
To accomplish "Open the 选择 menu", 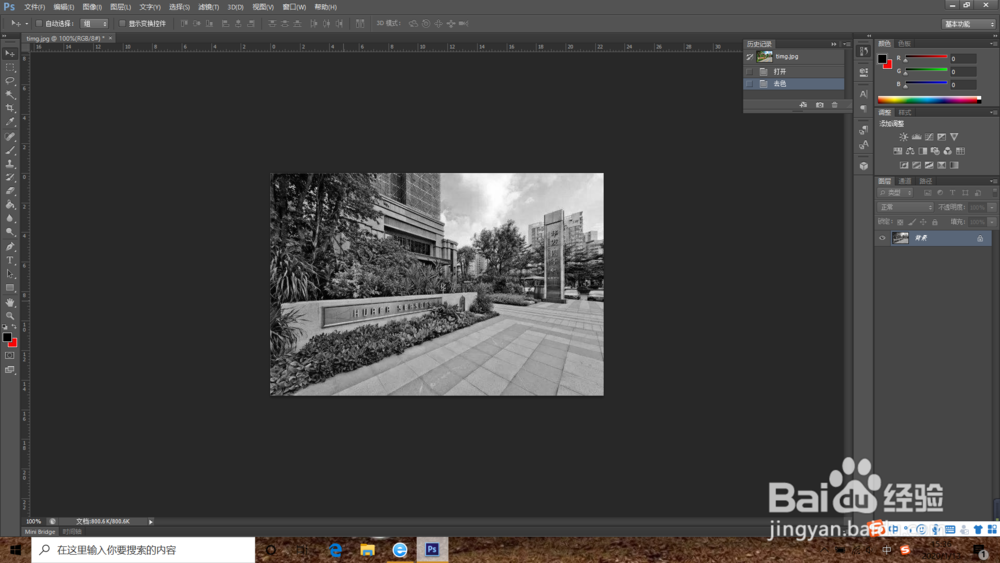I will [179, 7].
